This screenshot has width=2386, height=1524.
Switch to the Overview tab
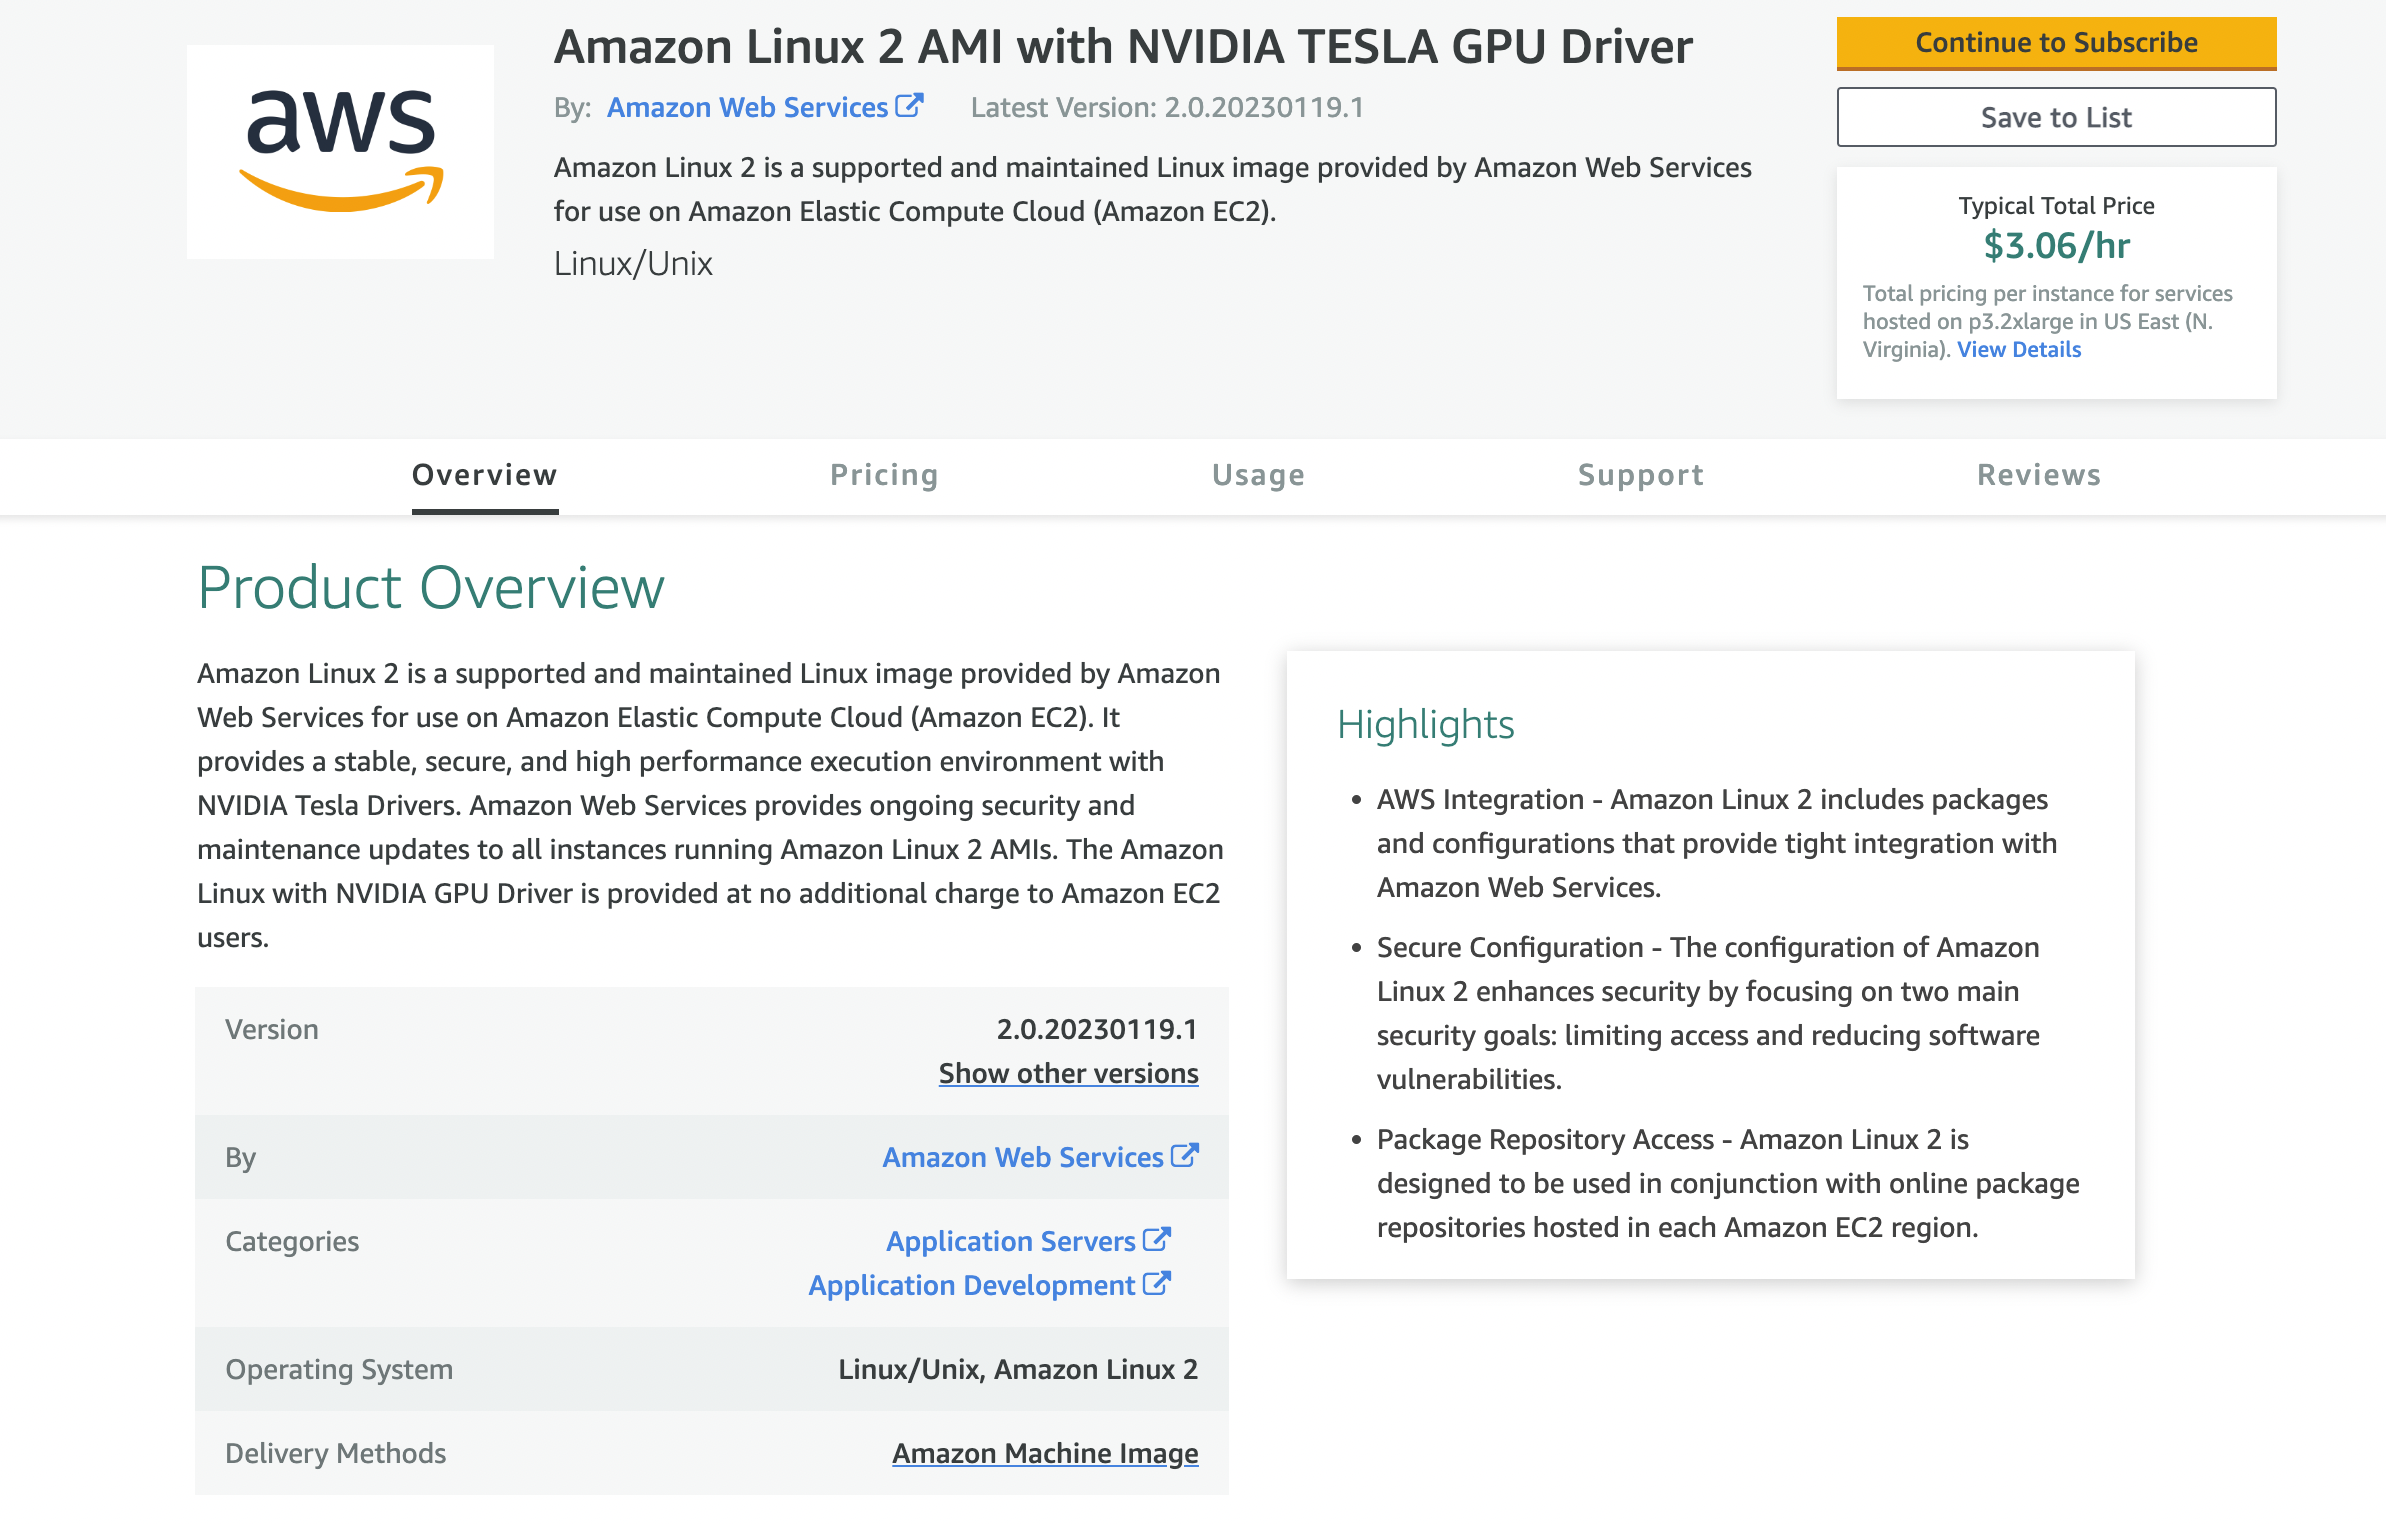tap(485, 475)
